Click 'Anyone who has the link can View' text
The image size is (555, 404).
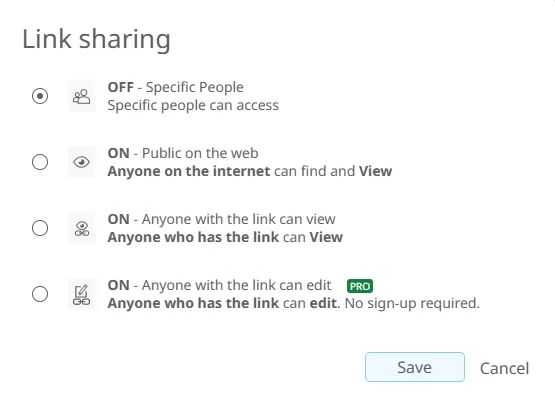(225, 237)
